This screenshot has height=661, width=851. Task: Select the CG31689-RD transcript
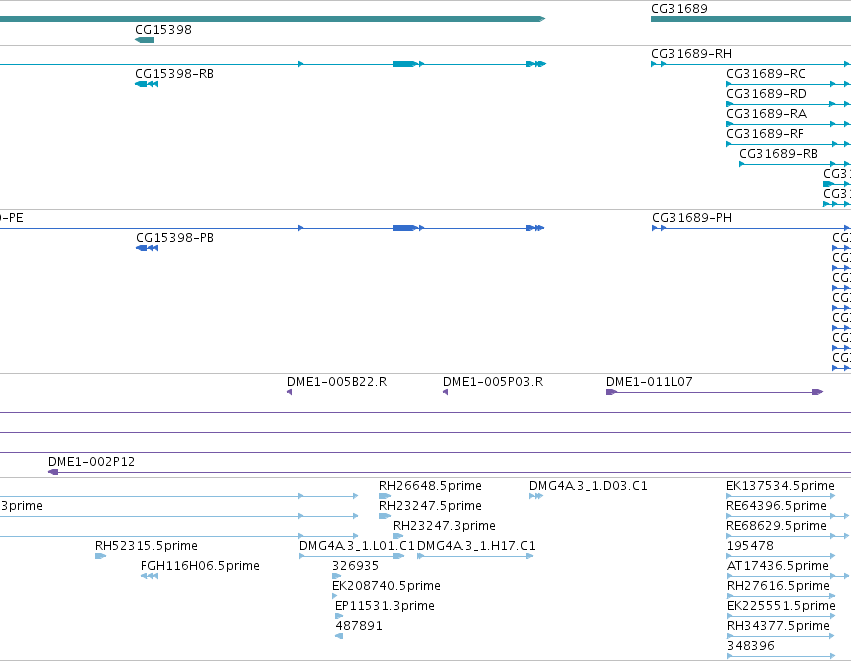[766, 94]
